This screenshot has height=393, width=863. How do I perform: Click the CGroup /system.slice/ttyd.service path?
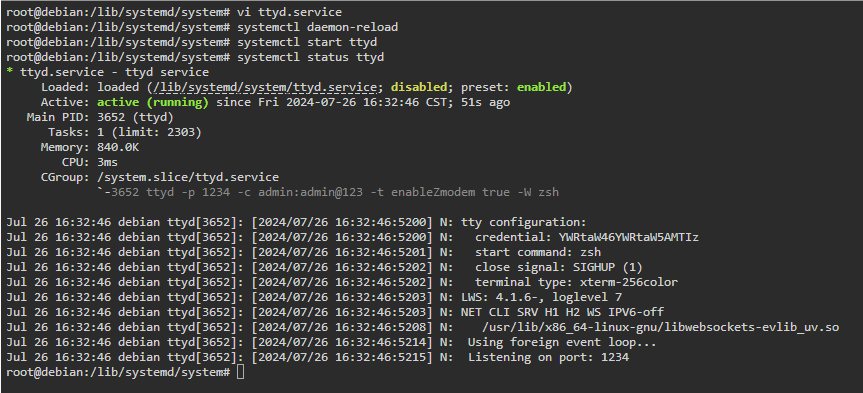point(188,177)
